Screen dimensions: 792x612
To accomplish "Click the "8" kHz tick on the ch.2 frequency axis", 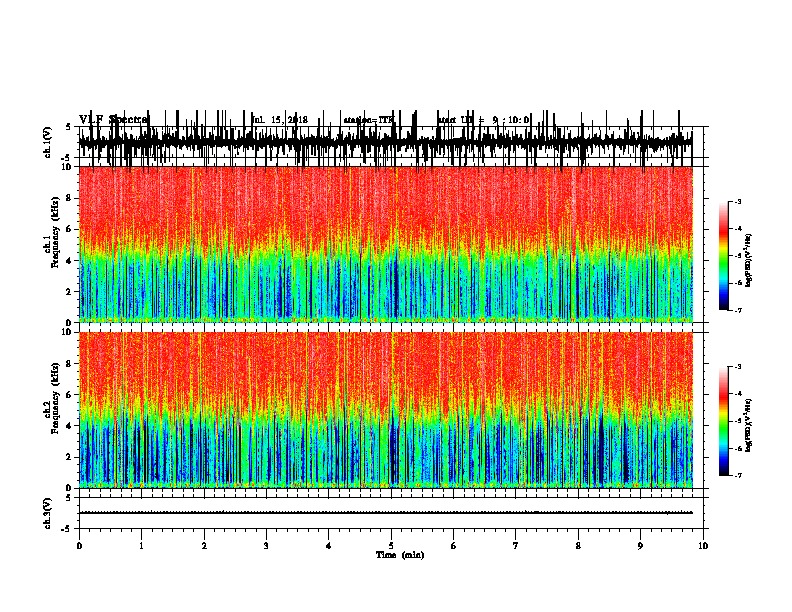I will pos(70,364).
